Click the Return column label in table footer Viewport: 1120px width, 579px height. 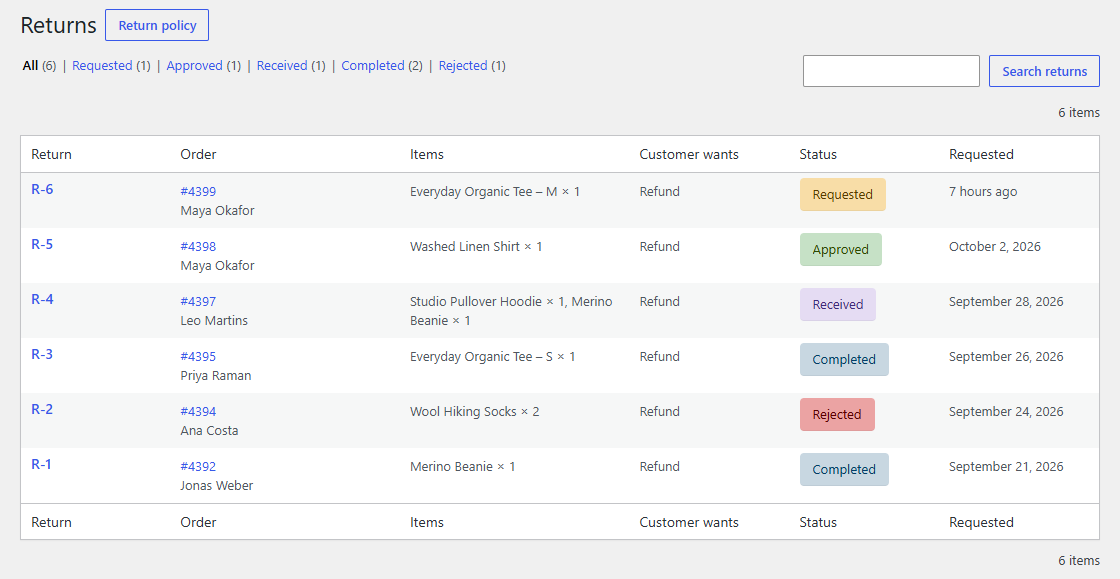[51, 522]
